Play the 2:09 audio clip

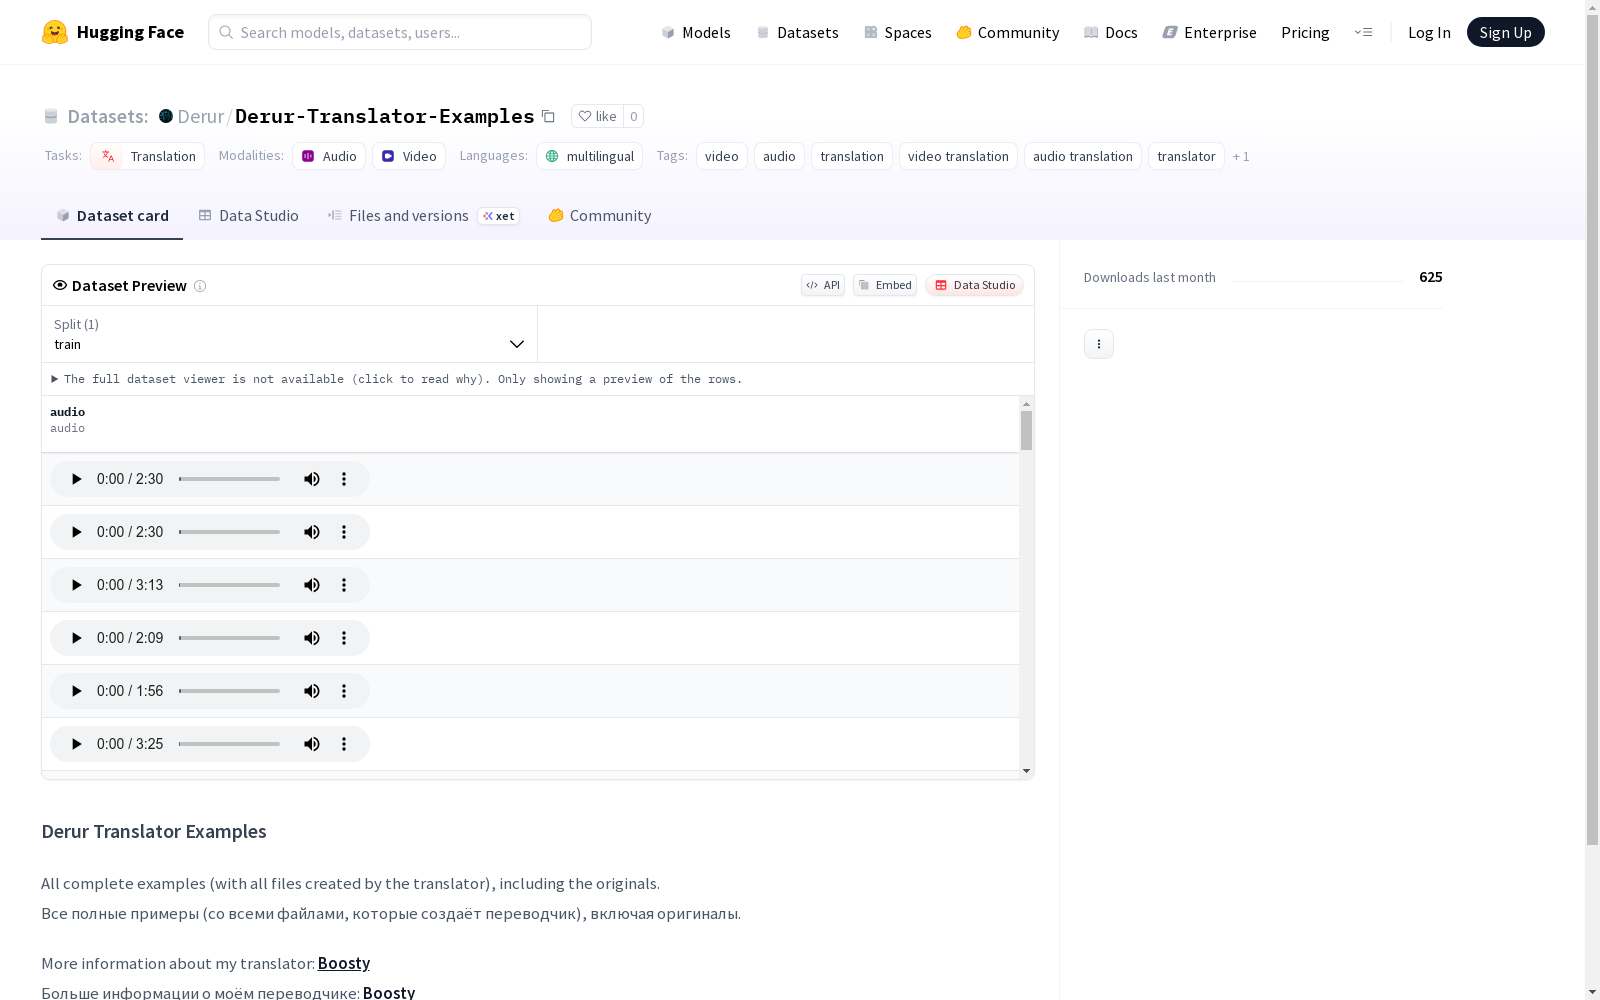pyautogui.click(x=76, y=638)
